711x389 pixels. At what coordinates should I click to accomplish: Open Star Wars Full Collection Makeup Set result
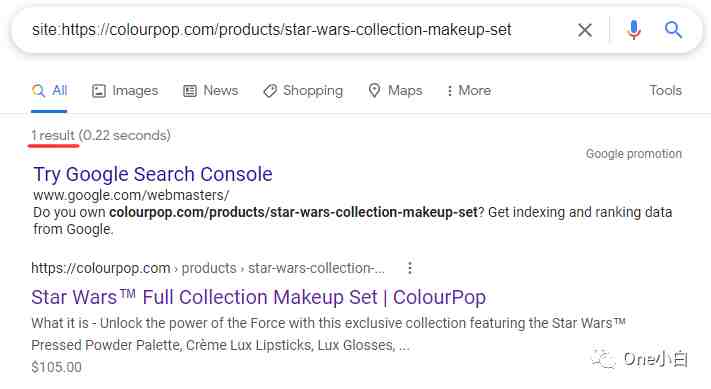click(x=258, y=297)
